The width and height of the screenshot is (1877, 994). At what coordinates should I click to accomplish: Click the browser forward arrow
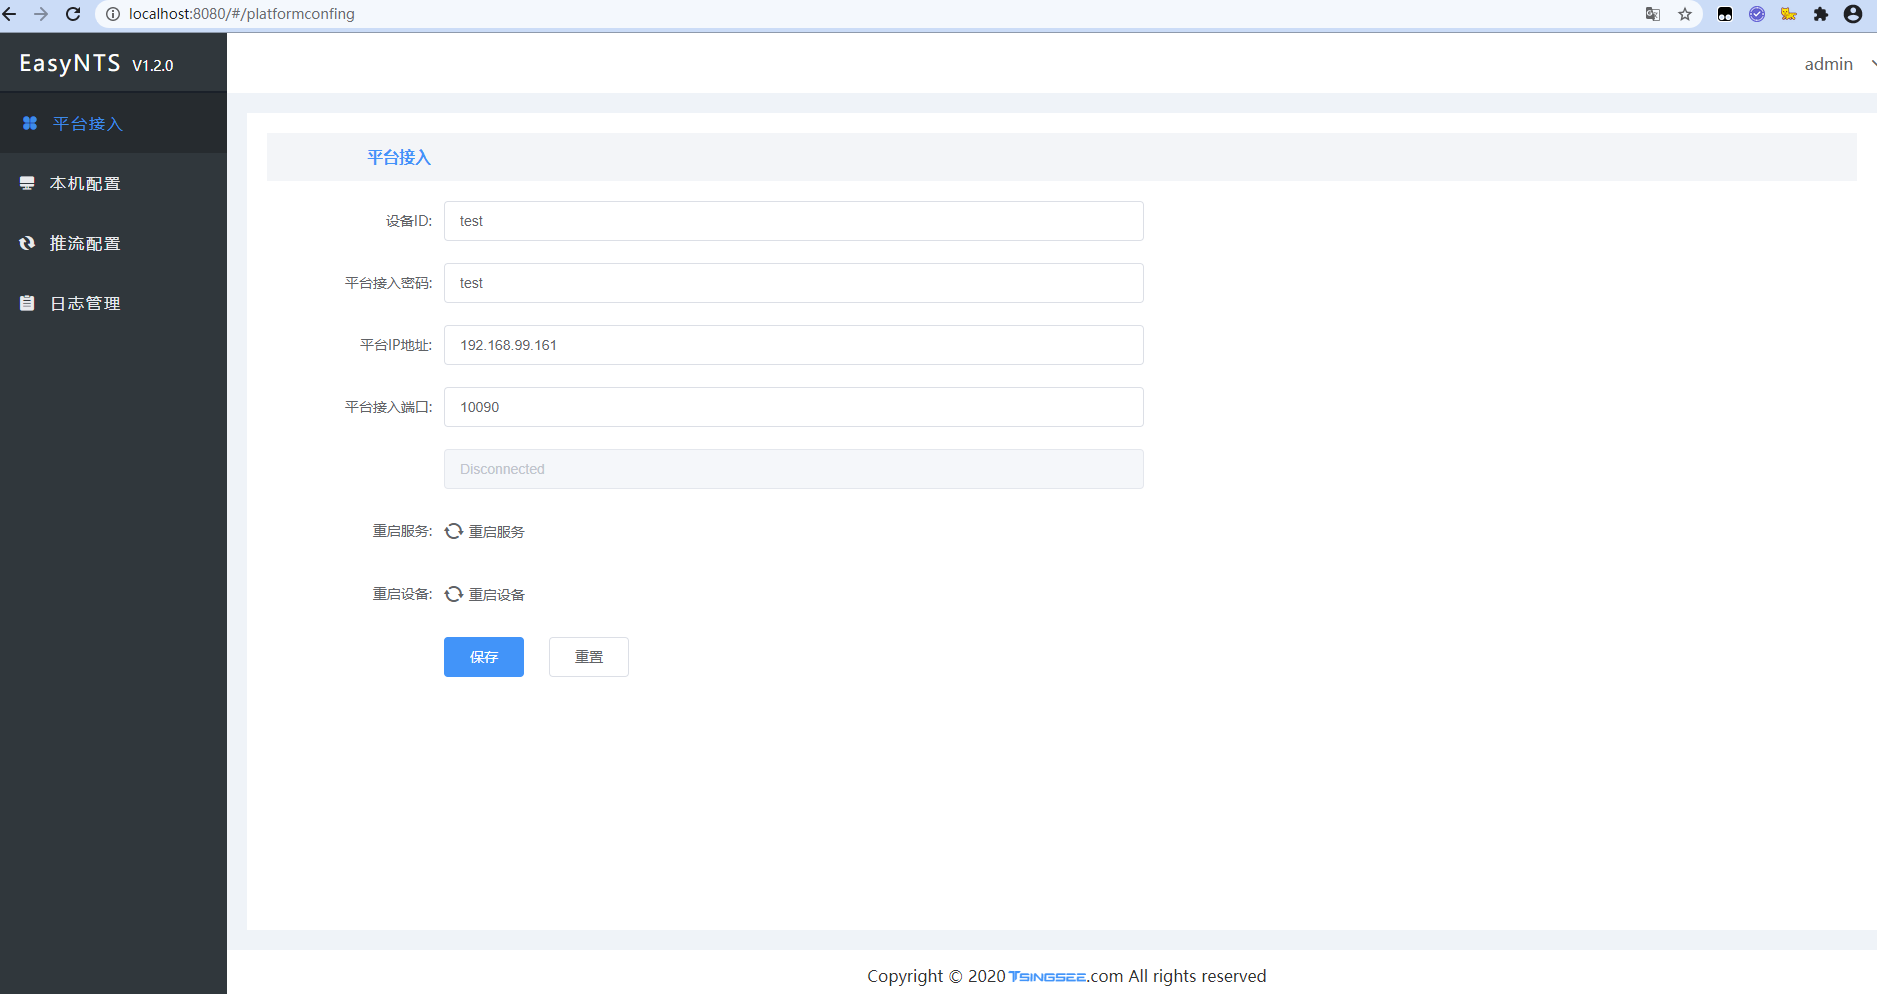[41, 14]
